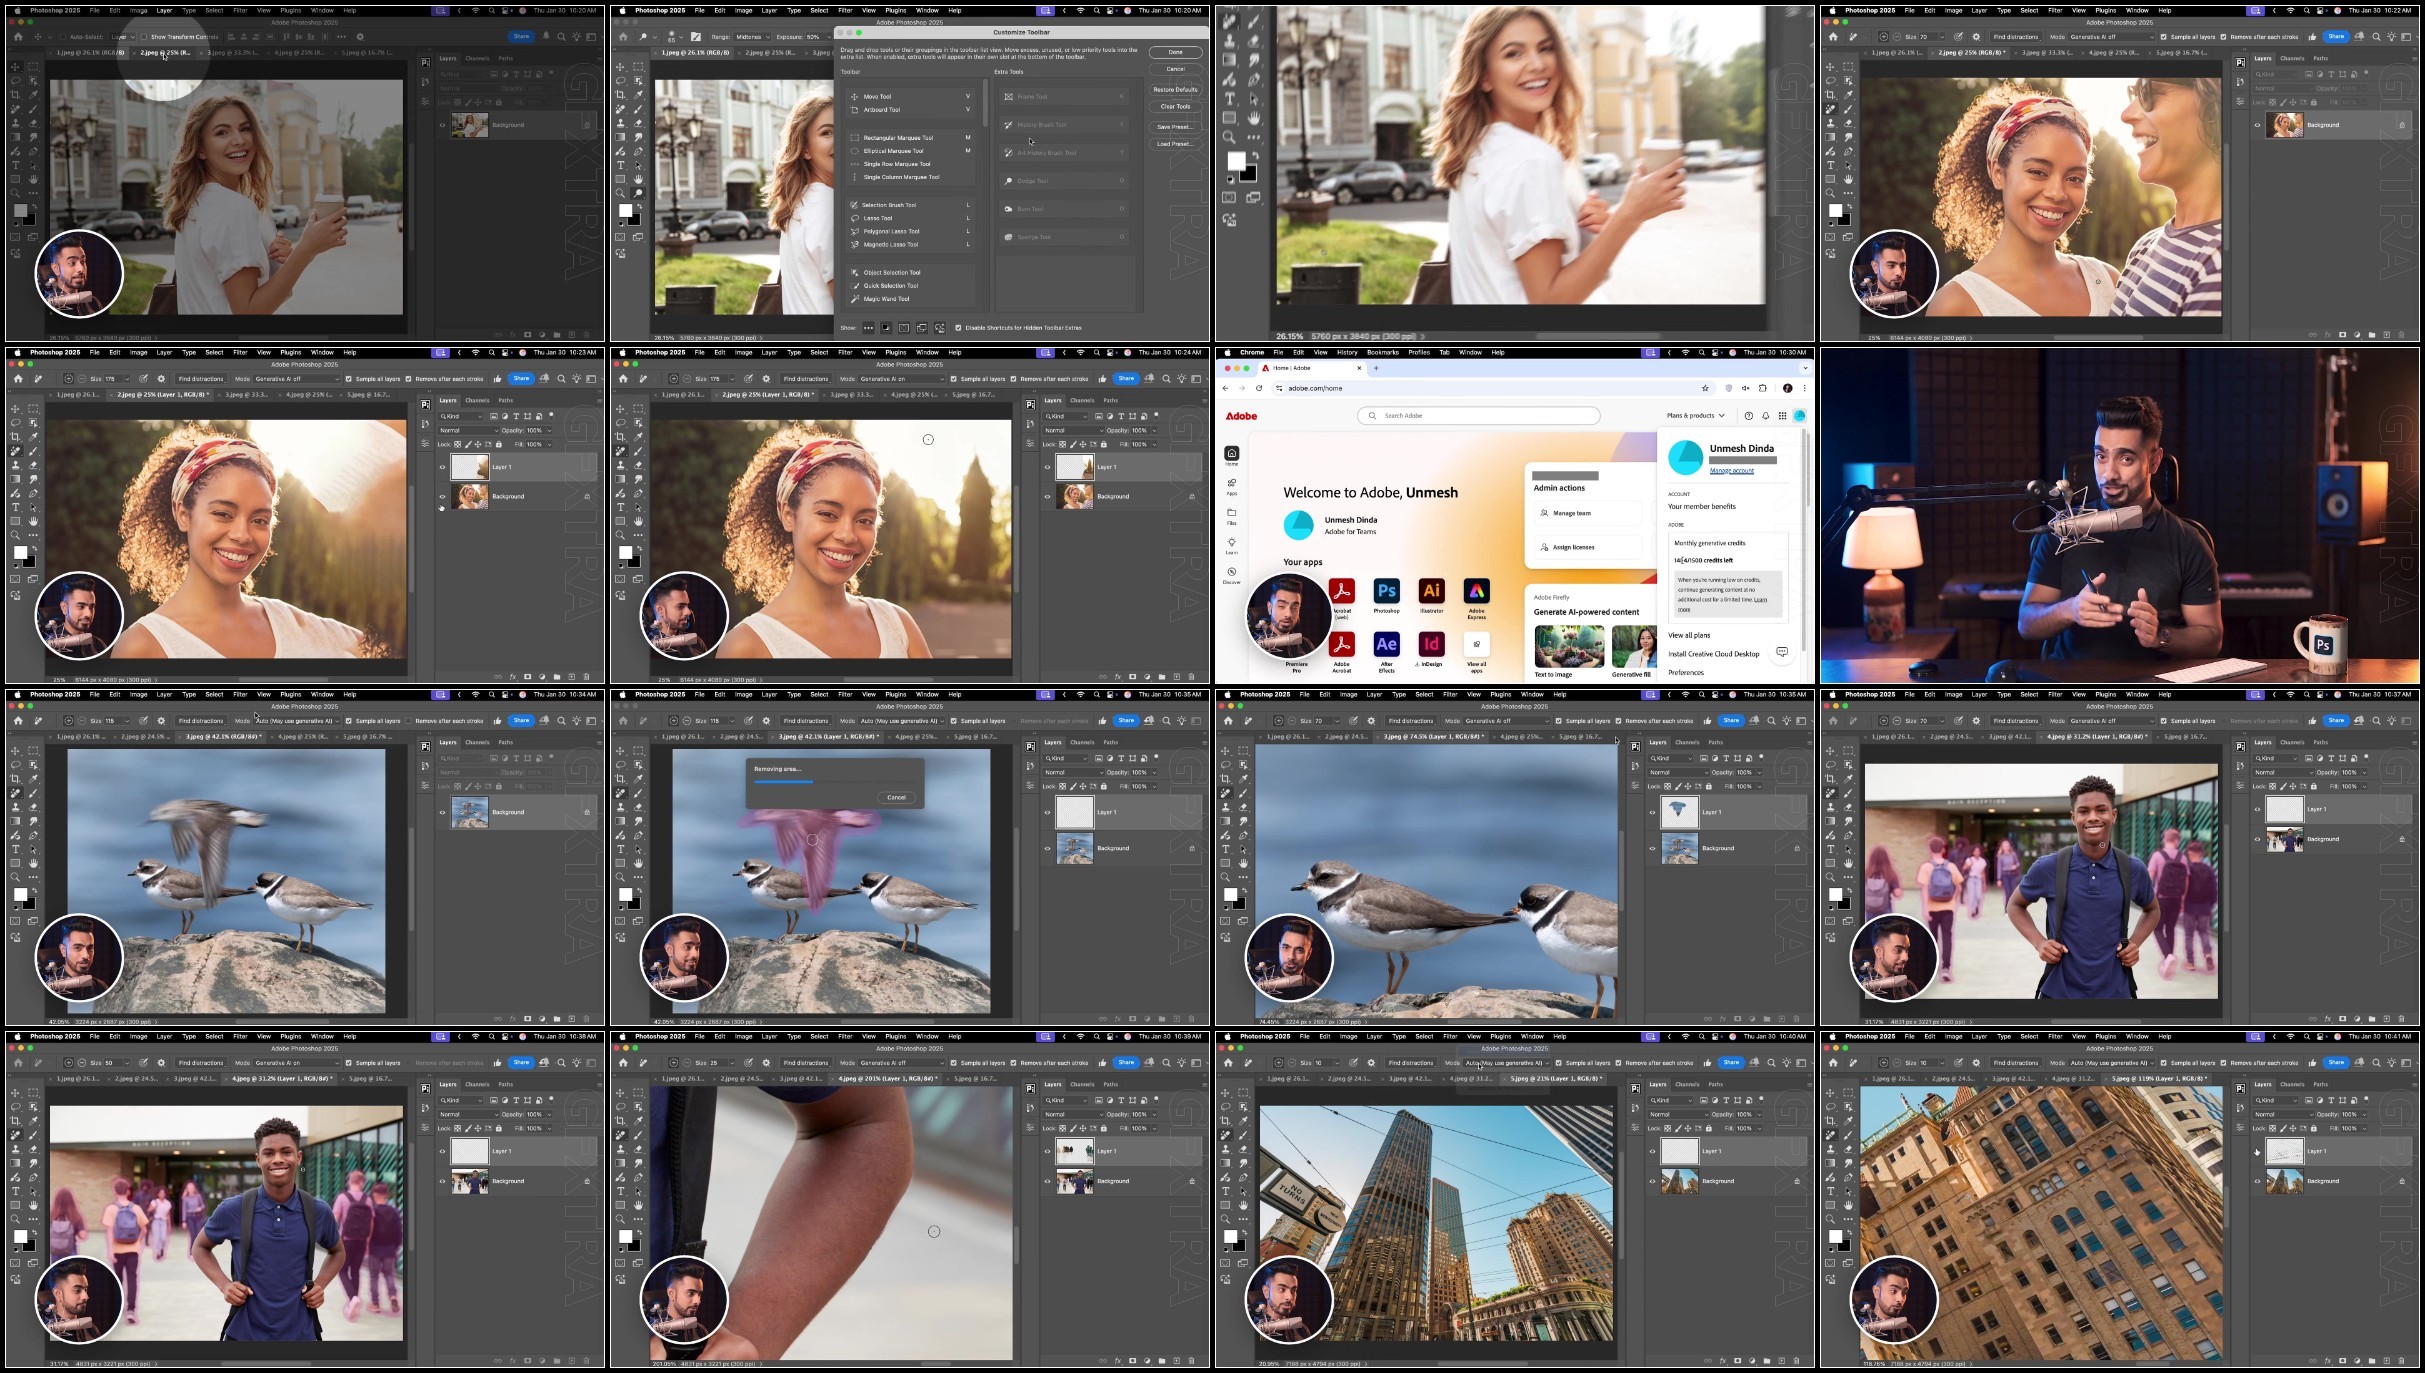Switch to Channels tab in the 5.jpeg @ 119% frame

(x=2292, y=1084)
